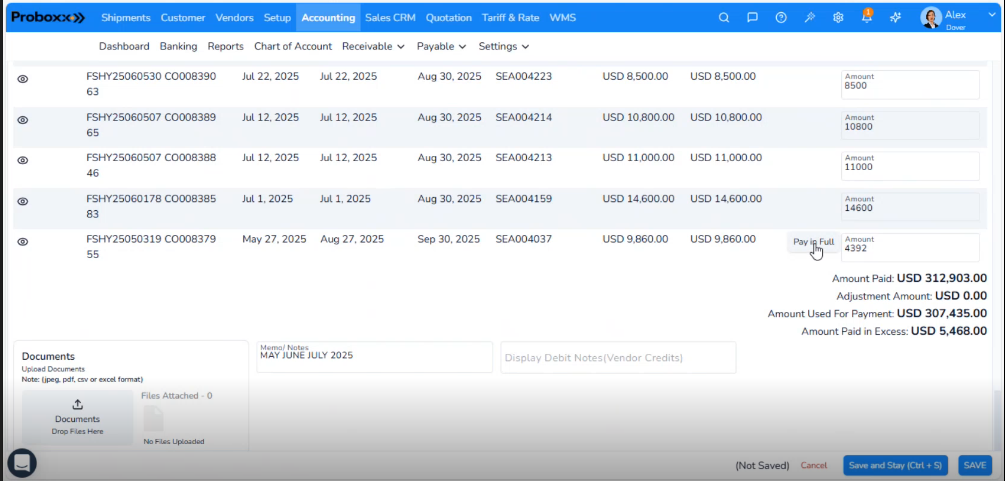The height and width of the screenshot is (481, 1005).
Task: Open the help question mark icon
Action: 781,18
